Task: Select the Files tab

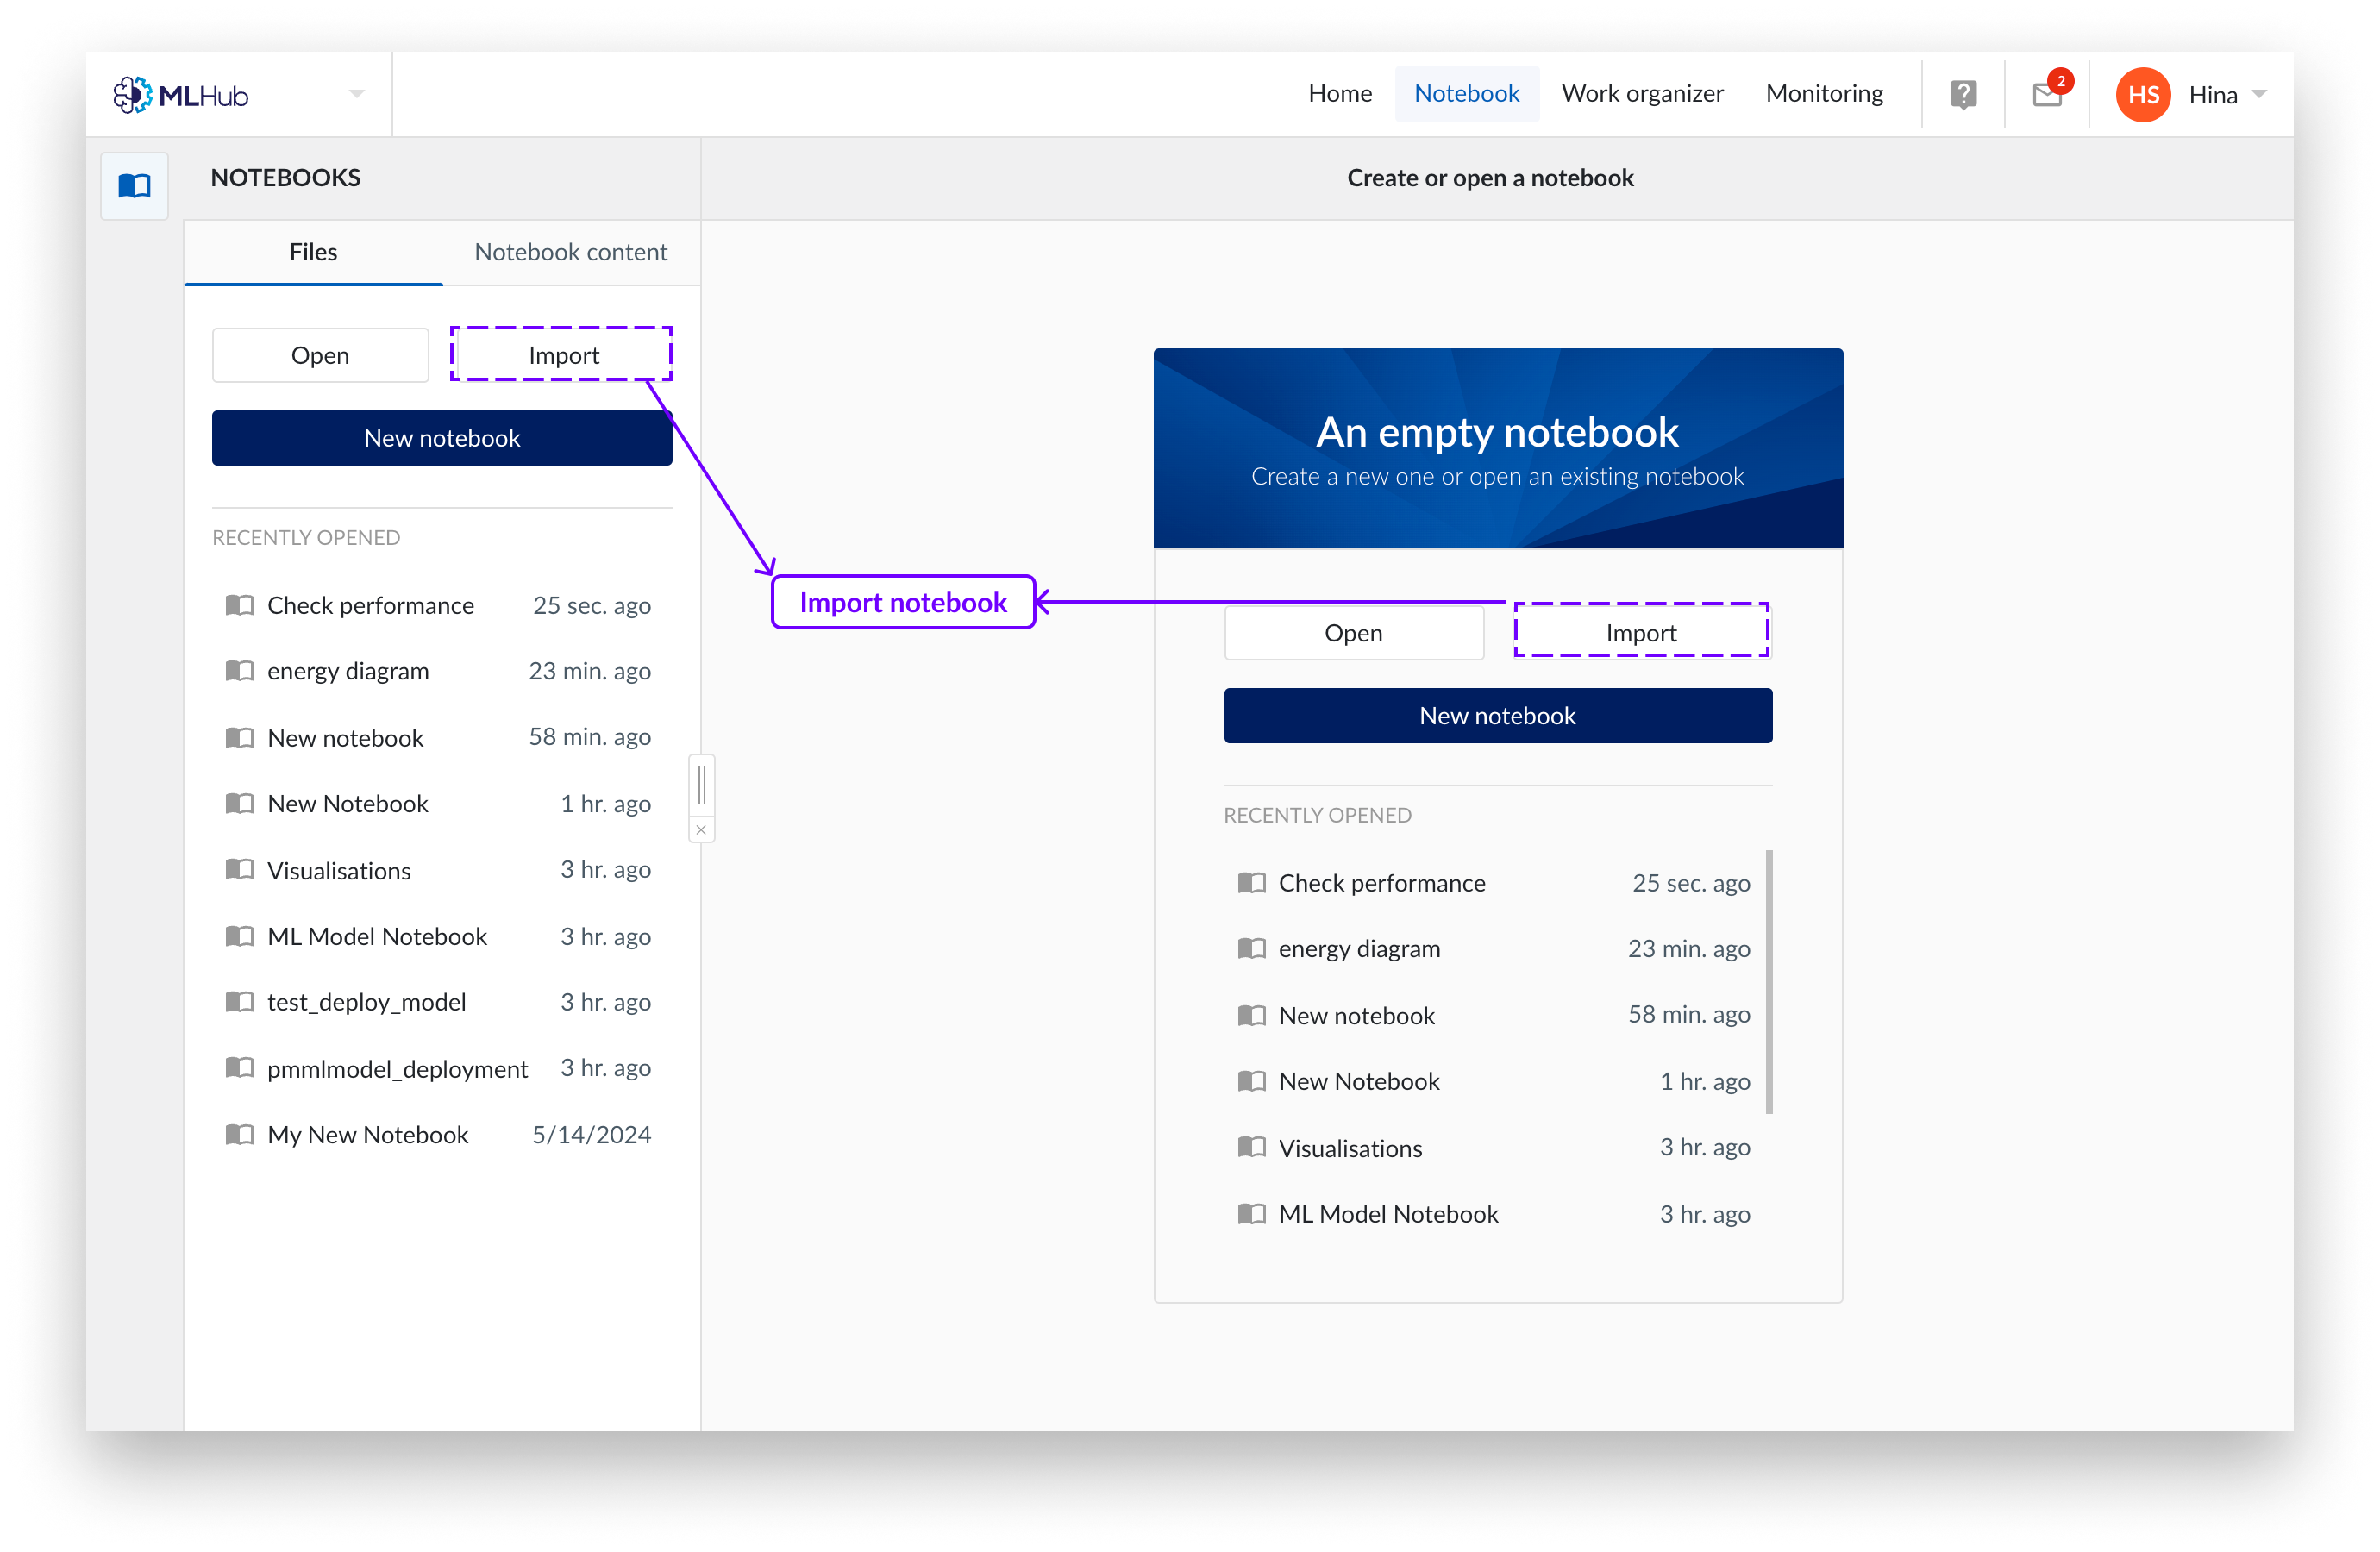Action: point(313,252)
